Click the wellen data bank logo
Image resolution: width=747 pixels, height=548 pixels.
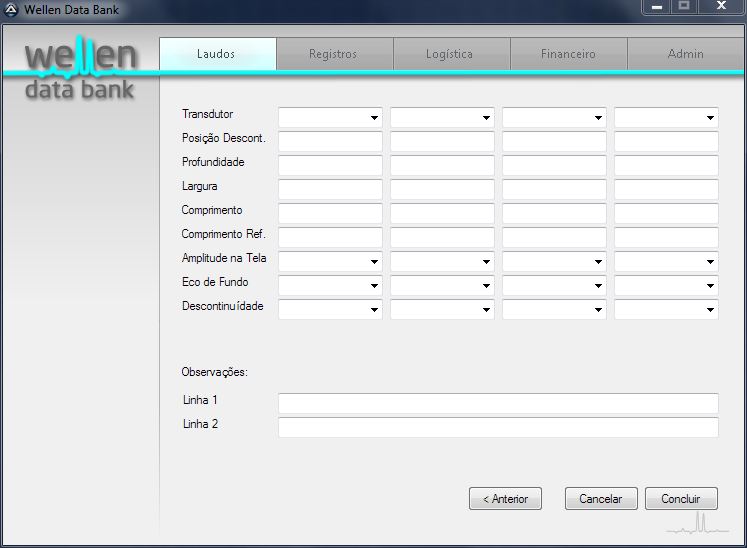pos(80,69)
